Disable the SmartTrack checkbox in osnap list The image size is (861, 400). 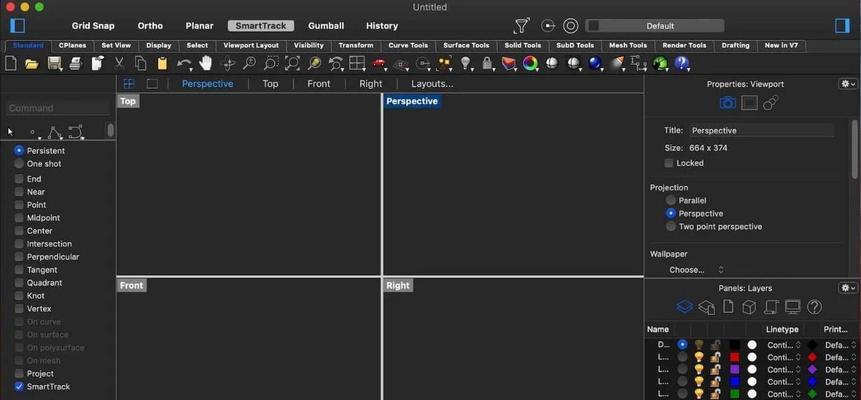(x=19, y=386)
